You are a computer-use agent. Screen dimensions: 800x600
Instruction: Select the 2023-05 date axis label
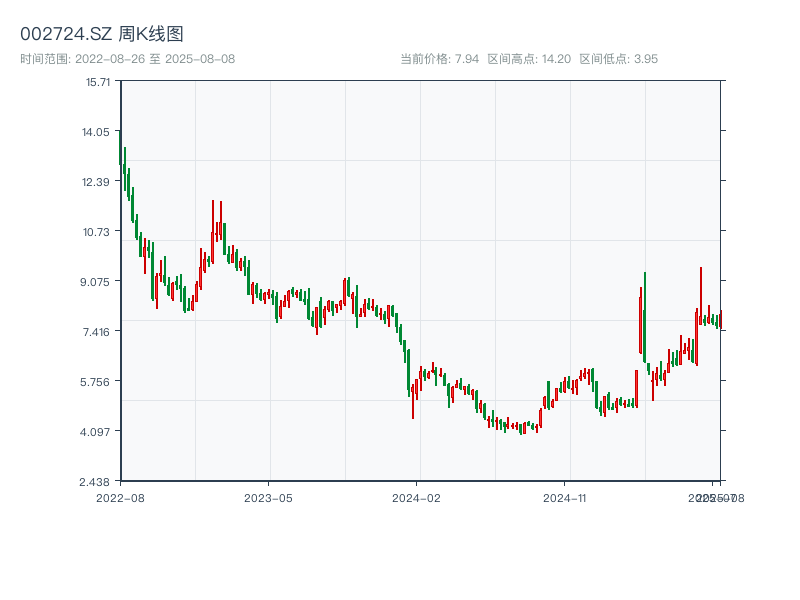[x=268, y=497]
